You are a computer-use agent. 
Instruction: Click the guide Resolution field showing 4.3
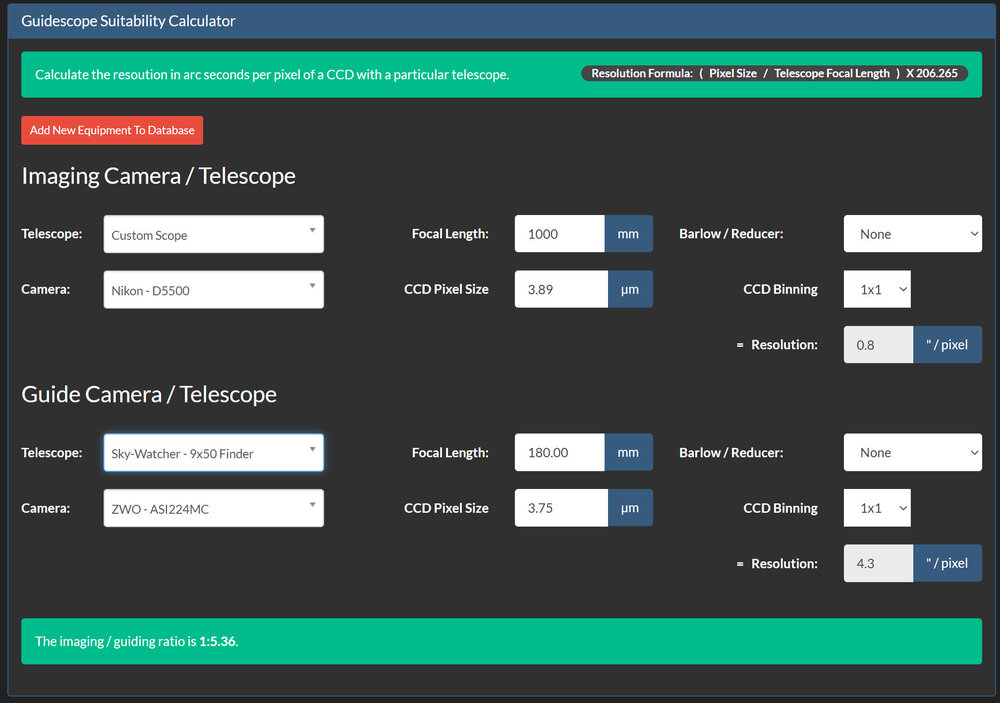point(878,563)
